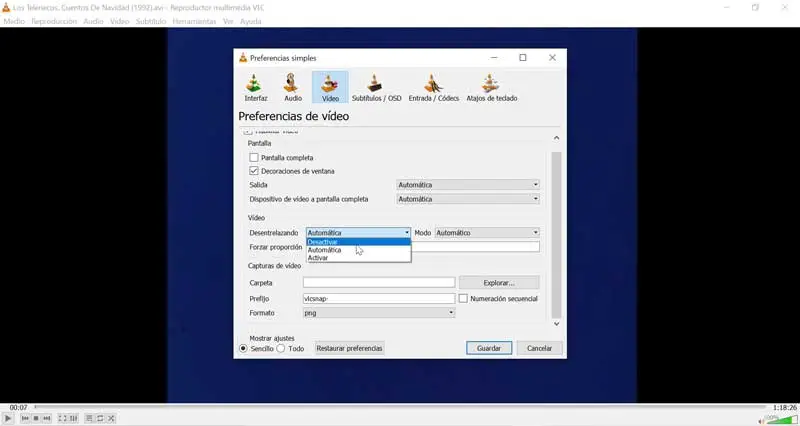Uncheck Decoraciones de ventana
The image size is (800, 426).
pyautogui.click(x=254, y=171)
